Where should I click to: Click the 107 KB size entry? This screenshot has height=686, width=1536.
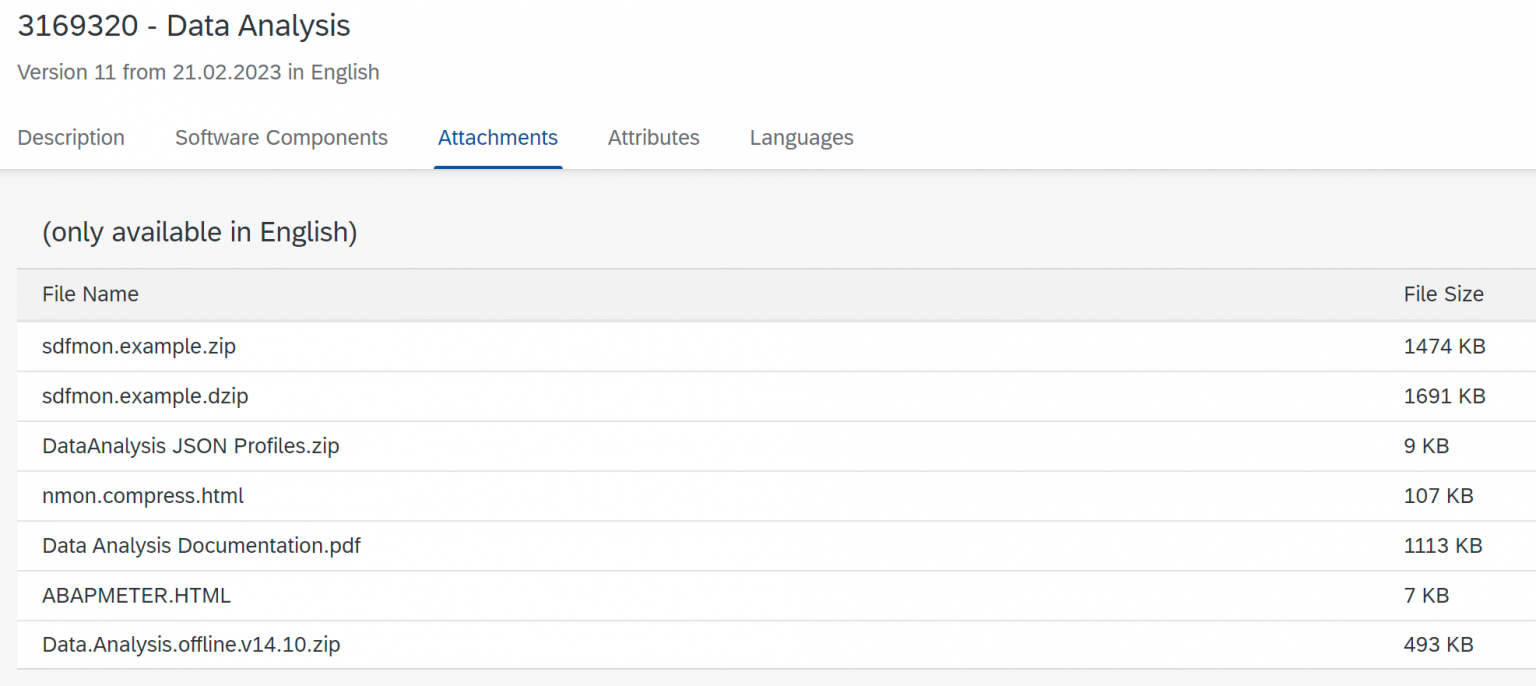tap(1438, 496)
